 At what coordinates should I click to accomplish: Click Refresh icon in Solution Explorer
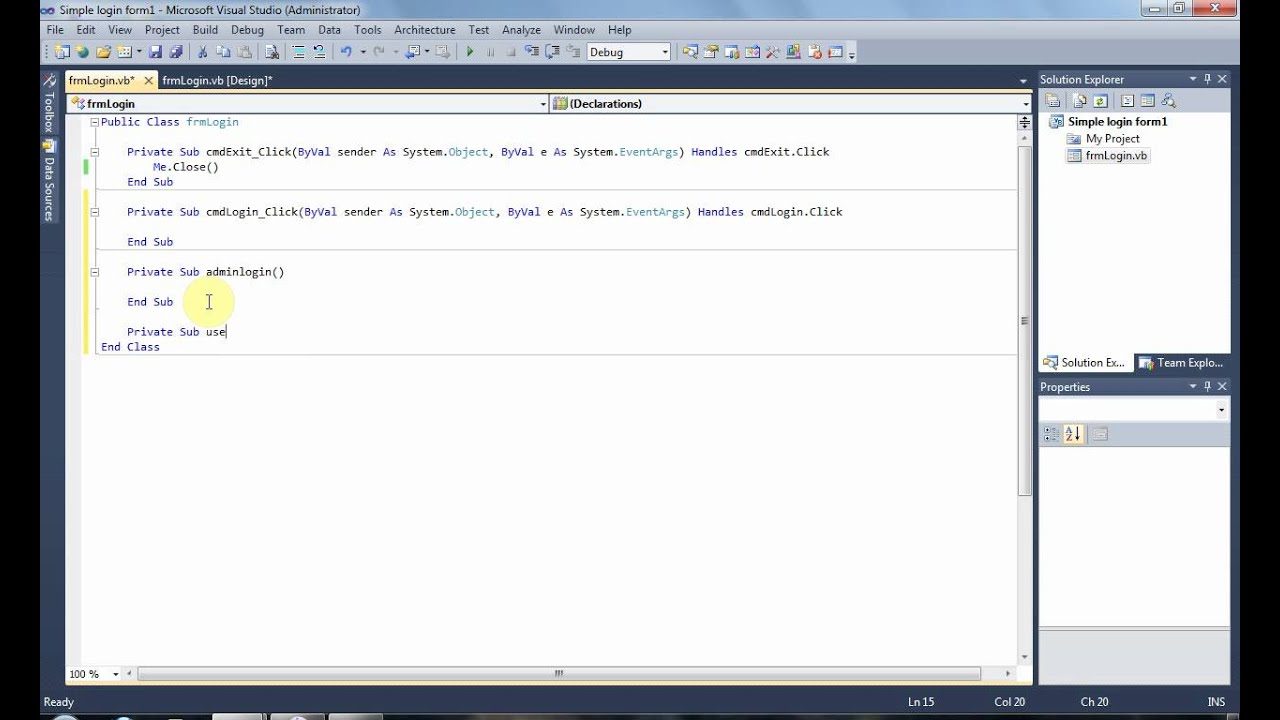1100,101
